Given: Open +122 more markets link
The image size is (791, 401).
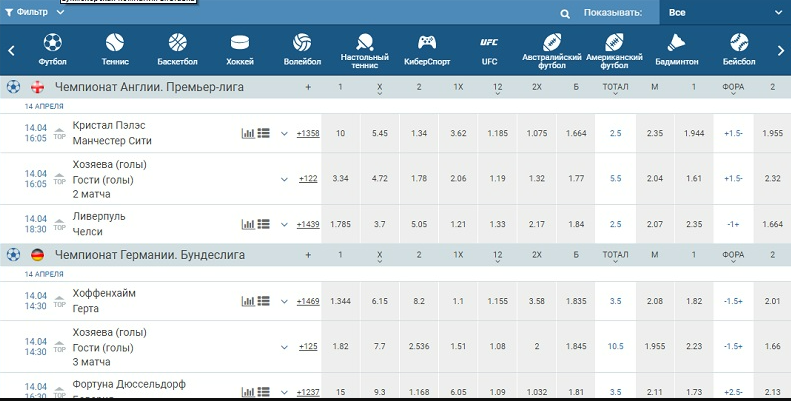Looking at the screenshot, I should pyautogui.click(x=308, y=179).
